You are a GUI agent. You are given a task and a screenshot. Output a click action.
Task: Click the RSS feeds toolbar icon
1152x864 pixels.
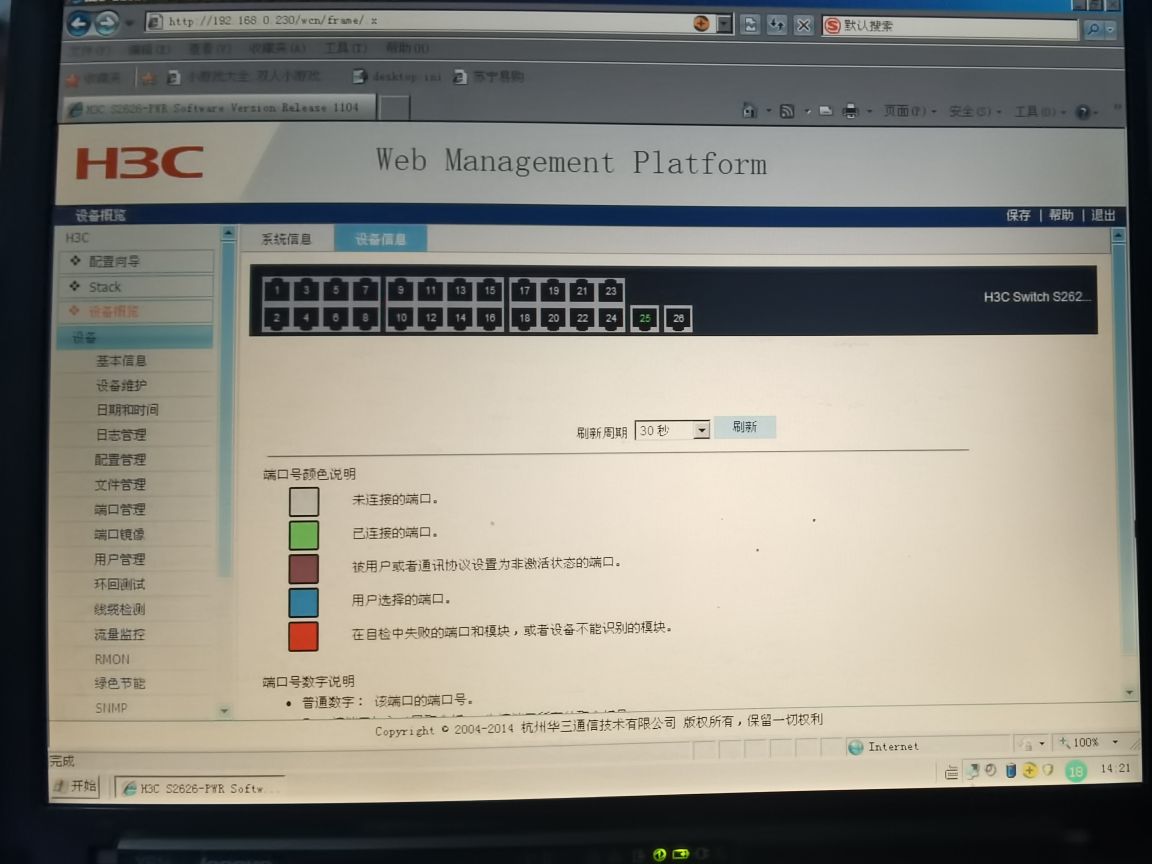click(x=787, y=111)
